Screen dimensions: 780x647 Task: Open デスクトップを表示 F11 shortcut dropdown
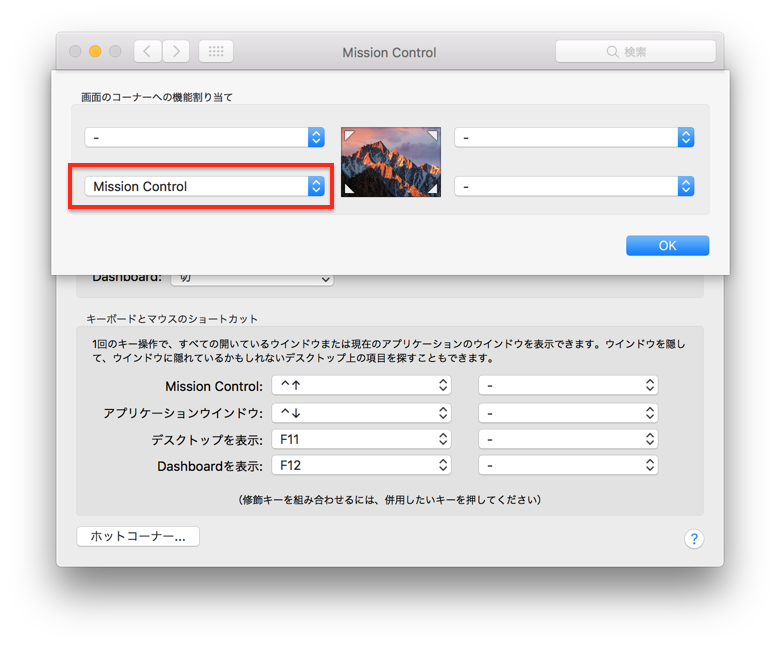click(361, 440)
